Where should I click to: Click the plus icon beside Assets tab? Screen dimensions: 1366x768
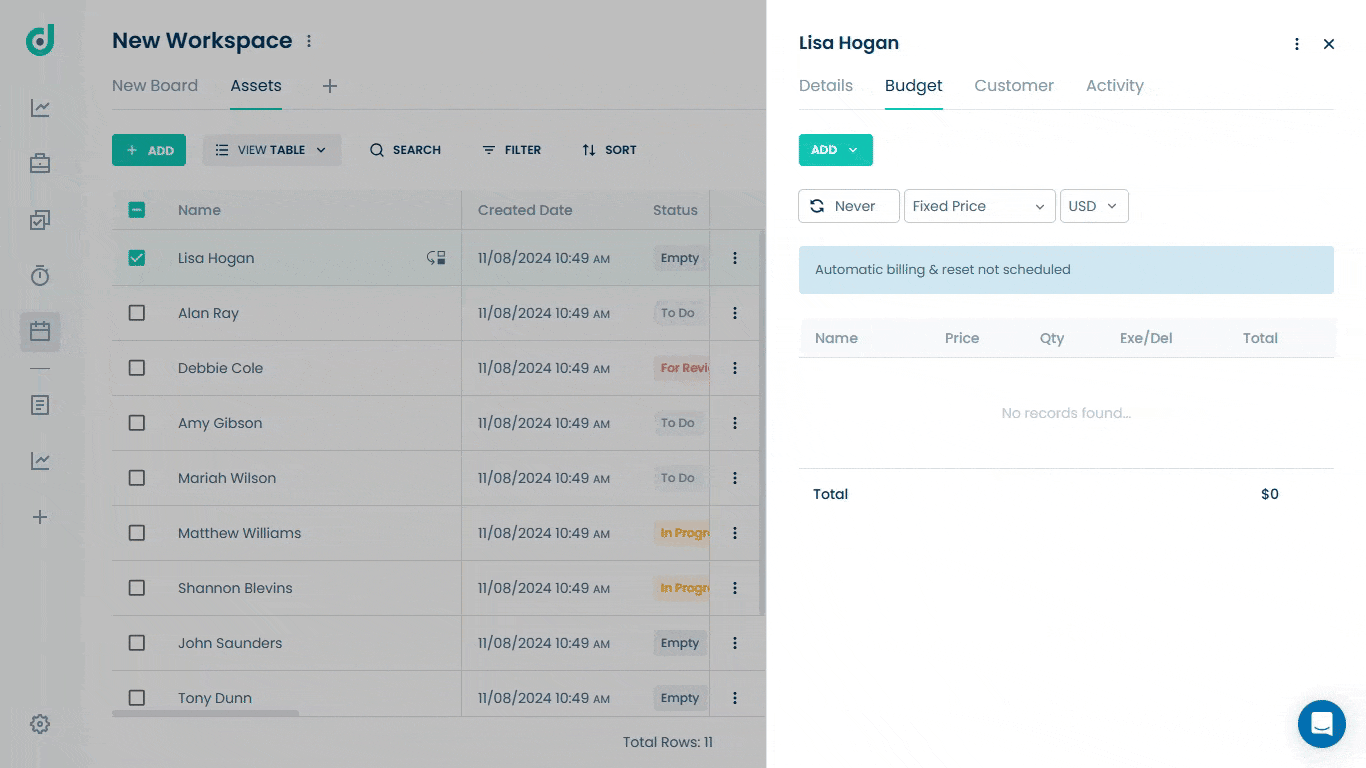[x=330, y=86]
